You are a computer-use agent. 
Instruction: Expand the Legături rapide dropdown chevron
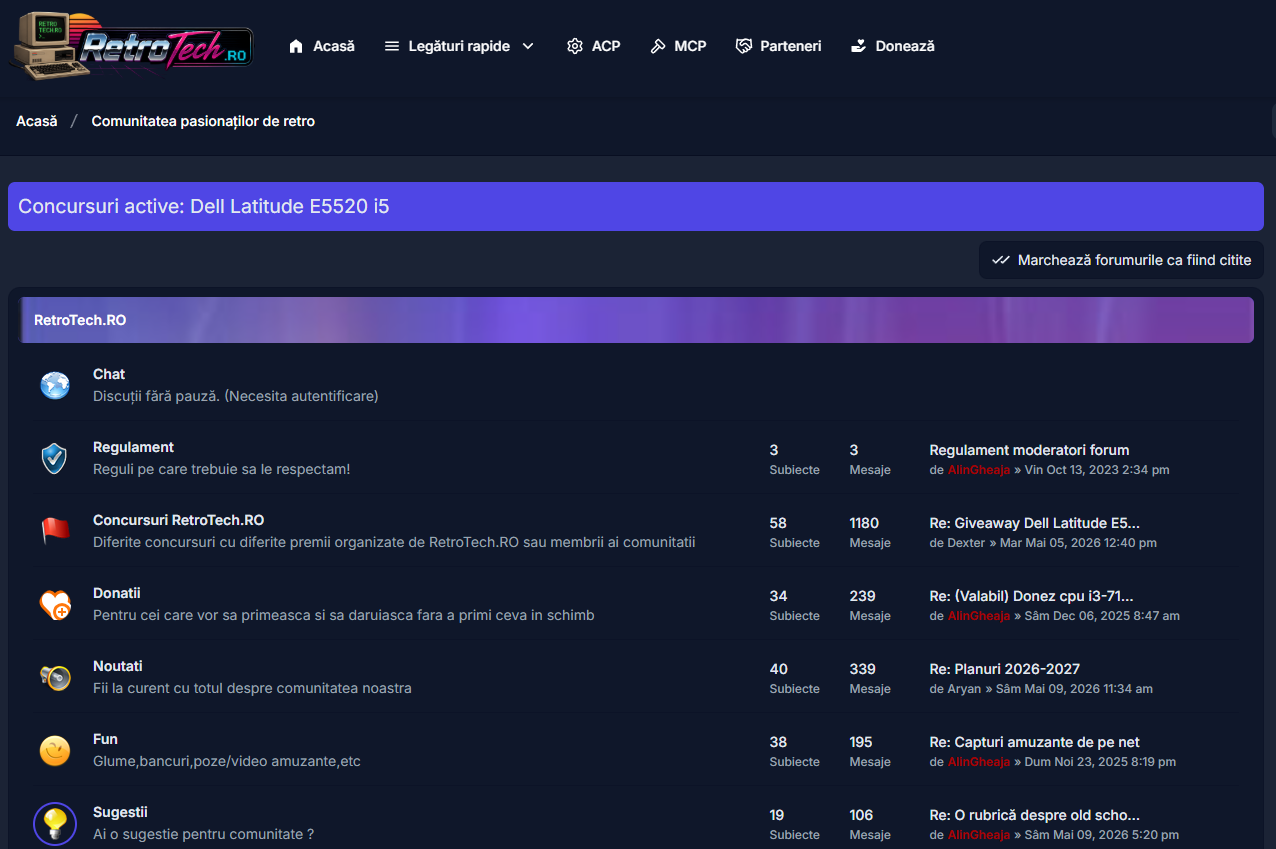528,46
